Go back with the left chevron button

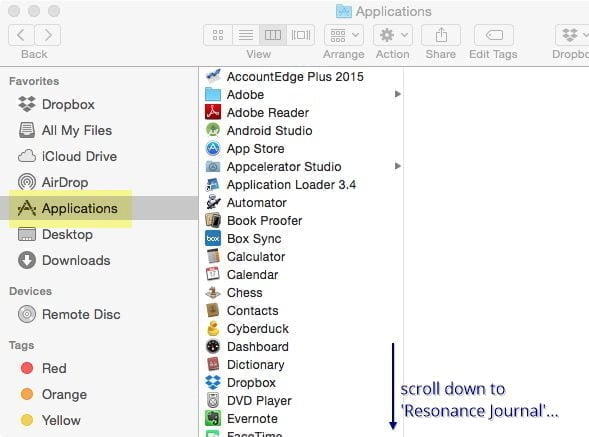[21, 35]
